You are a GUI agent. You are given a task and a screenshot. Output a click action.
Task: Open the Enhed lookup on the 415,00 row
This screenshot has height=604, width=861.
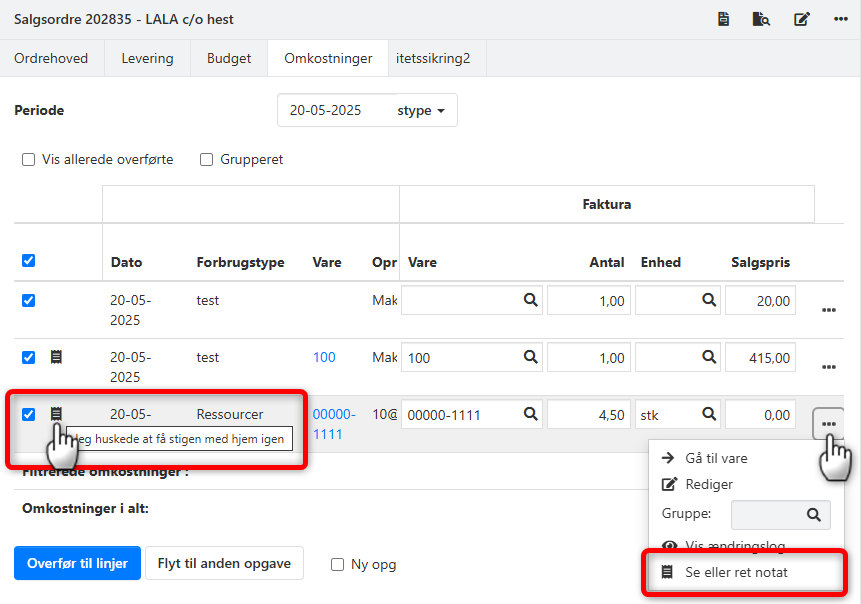pos(708,357)
